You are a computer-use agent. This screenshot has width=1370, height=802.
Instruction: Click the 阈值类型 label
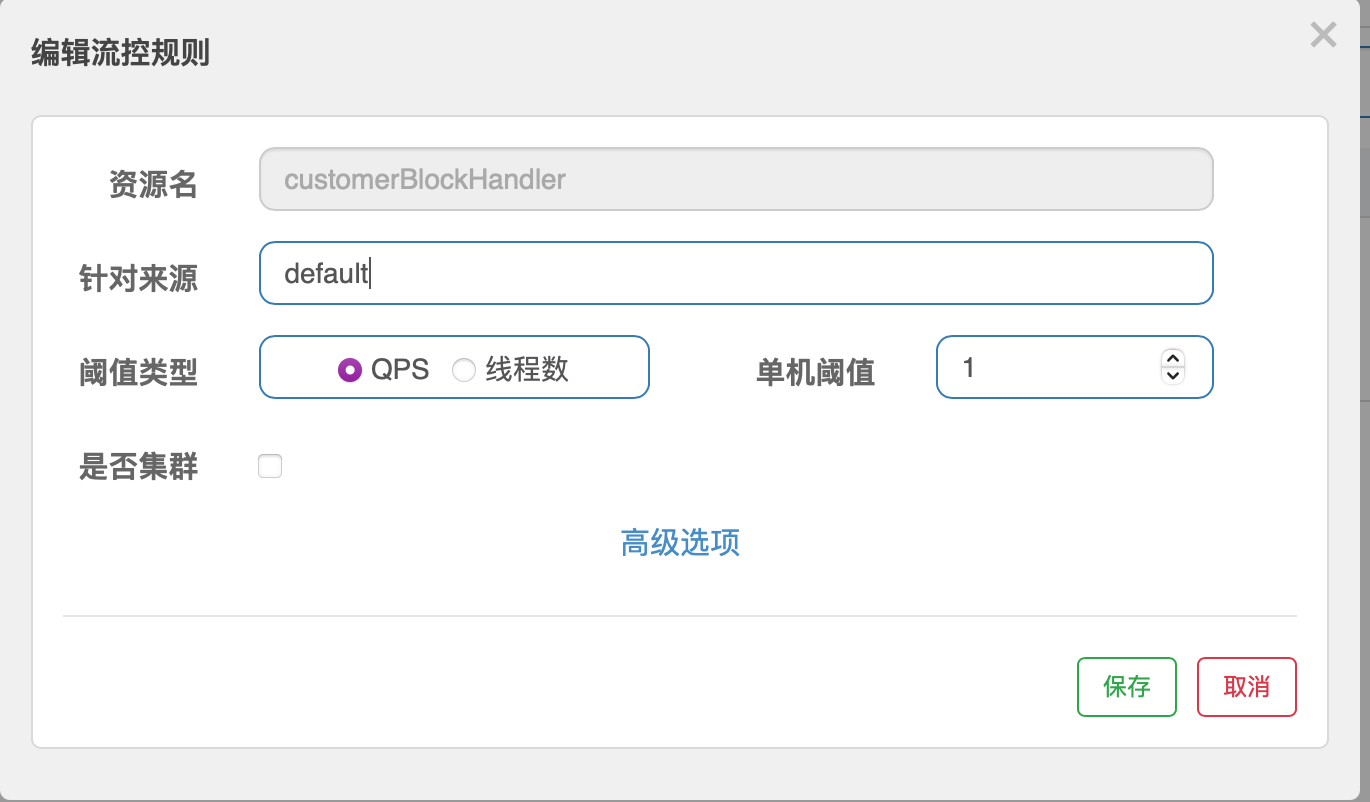tap(138, 372)
